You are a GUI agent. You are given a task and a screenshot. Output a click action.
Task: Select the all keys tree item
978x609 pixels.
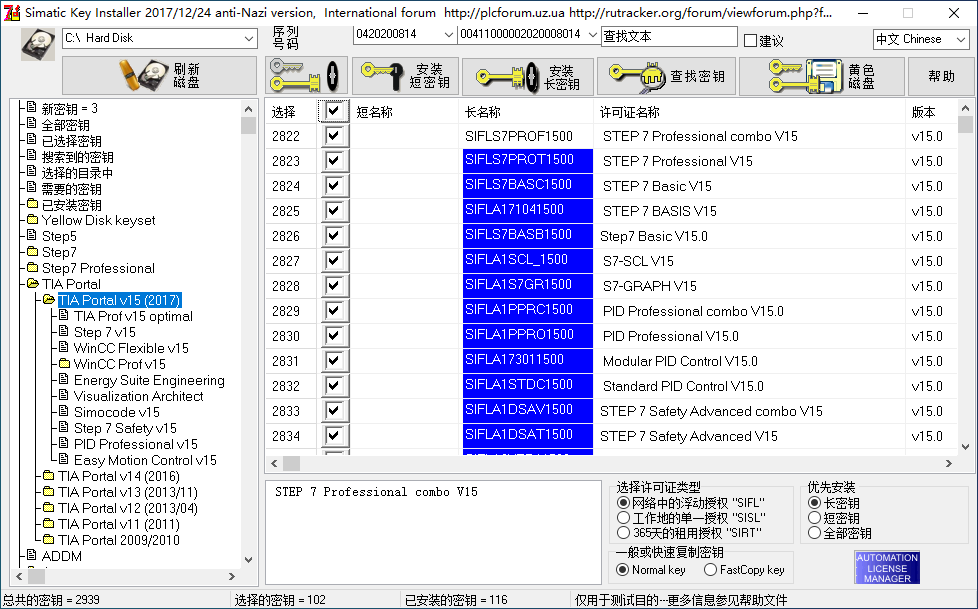click(x=65, y=125)
